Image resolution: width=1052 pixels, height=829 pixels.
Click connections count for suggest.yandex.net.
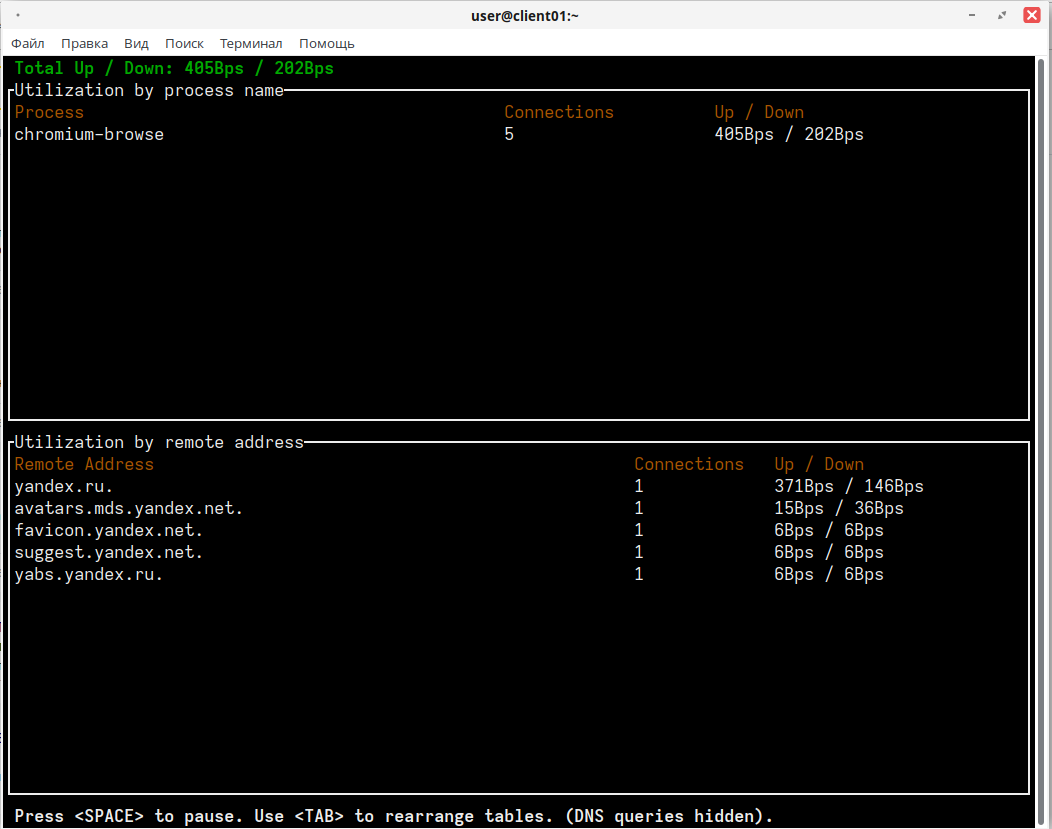[x=639, y=553]
